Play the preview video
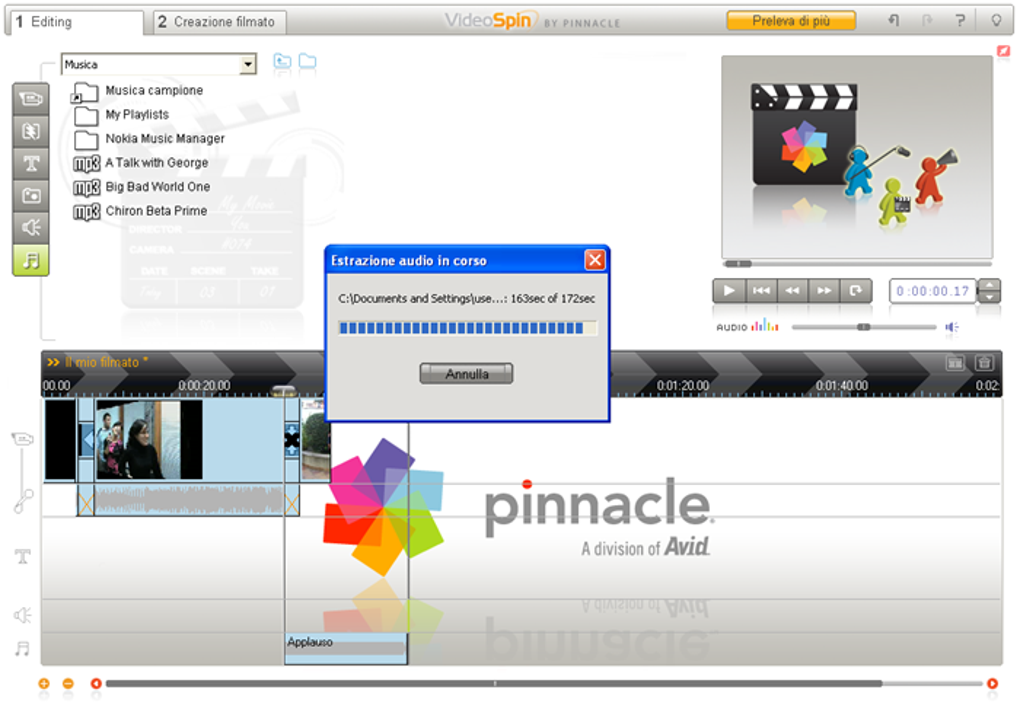This screenshot has width=1020, height=715. coord(729,291)
